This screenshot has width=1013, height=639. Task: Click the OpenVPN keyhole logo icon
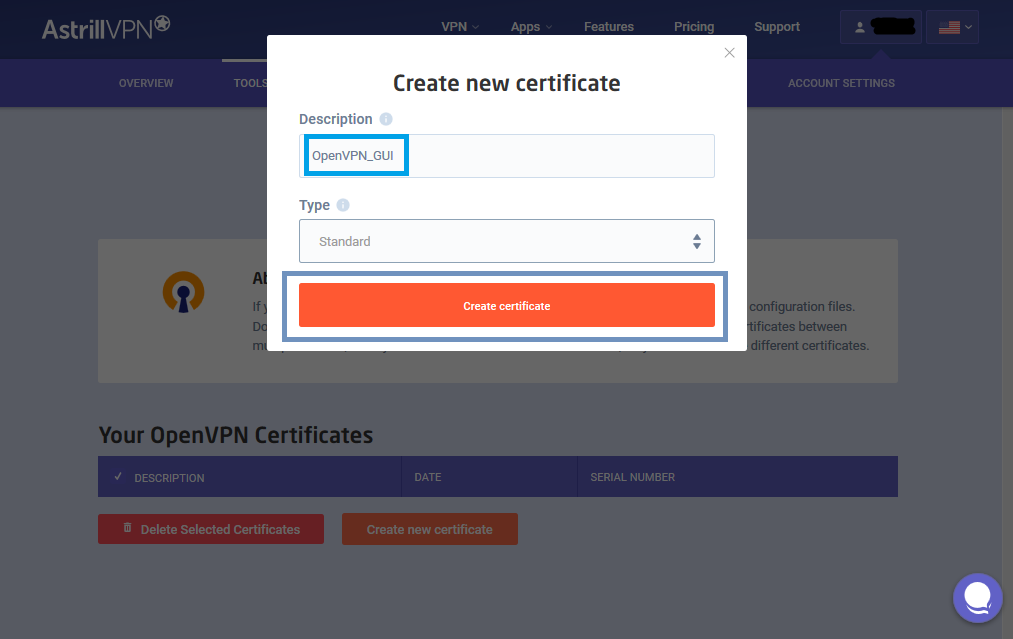(183, 292)
